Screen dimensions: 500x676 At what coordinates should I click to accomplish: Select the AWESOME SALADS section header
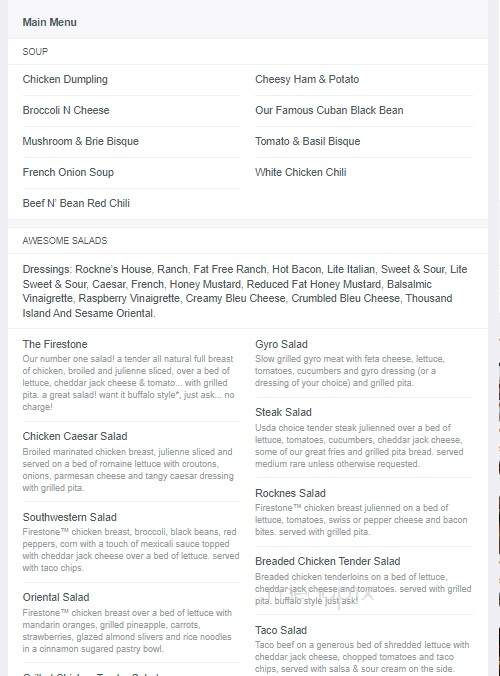(65, 241)
